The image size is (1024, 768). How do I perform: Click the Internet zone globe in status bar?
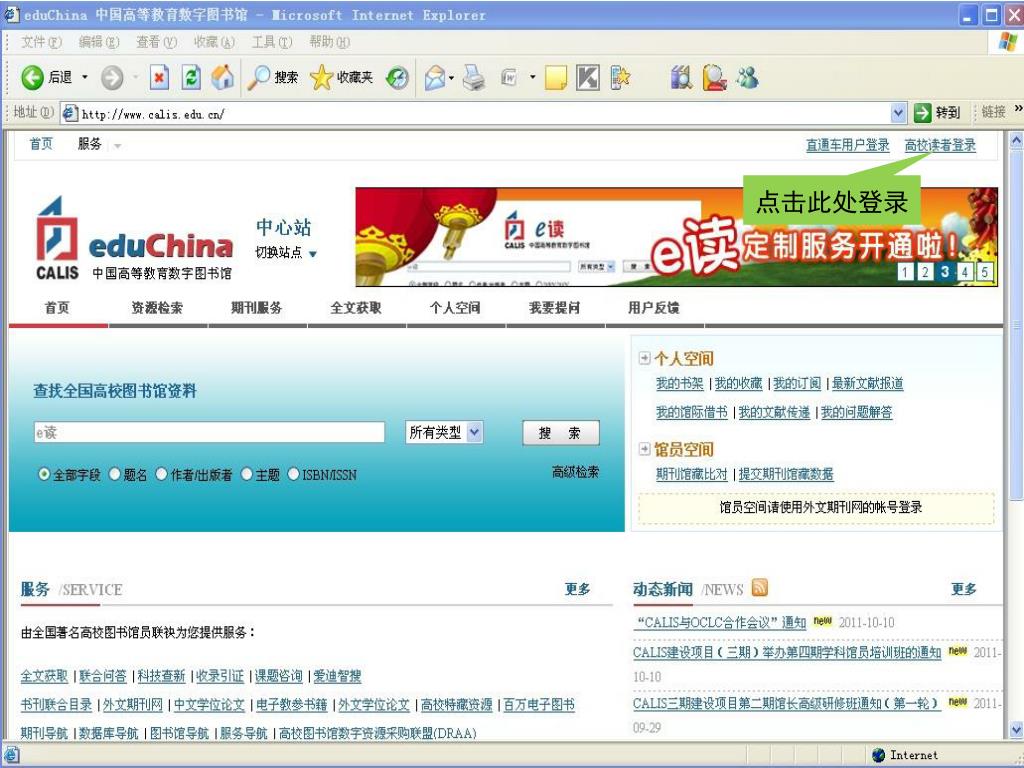coord(878,755)
